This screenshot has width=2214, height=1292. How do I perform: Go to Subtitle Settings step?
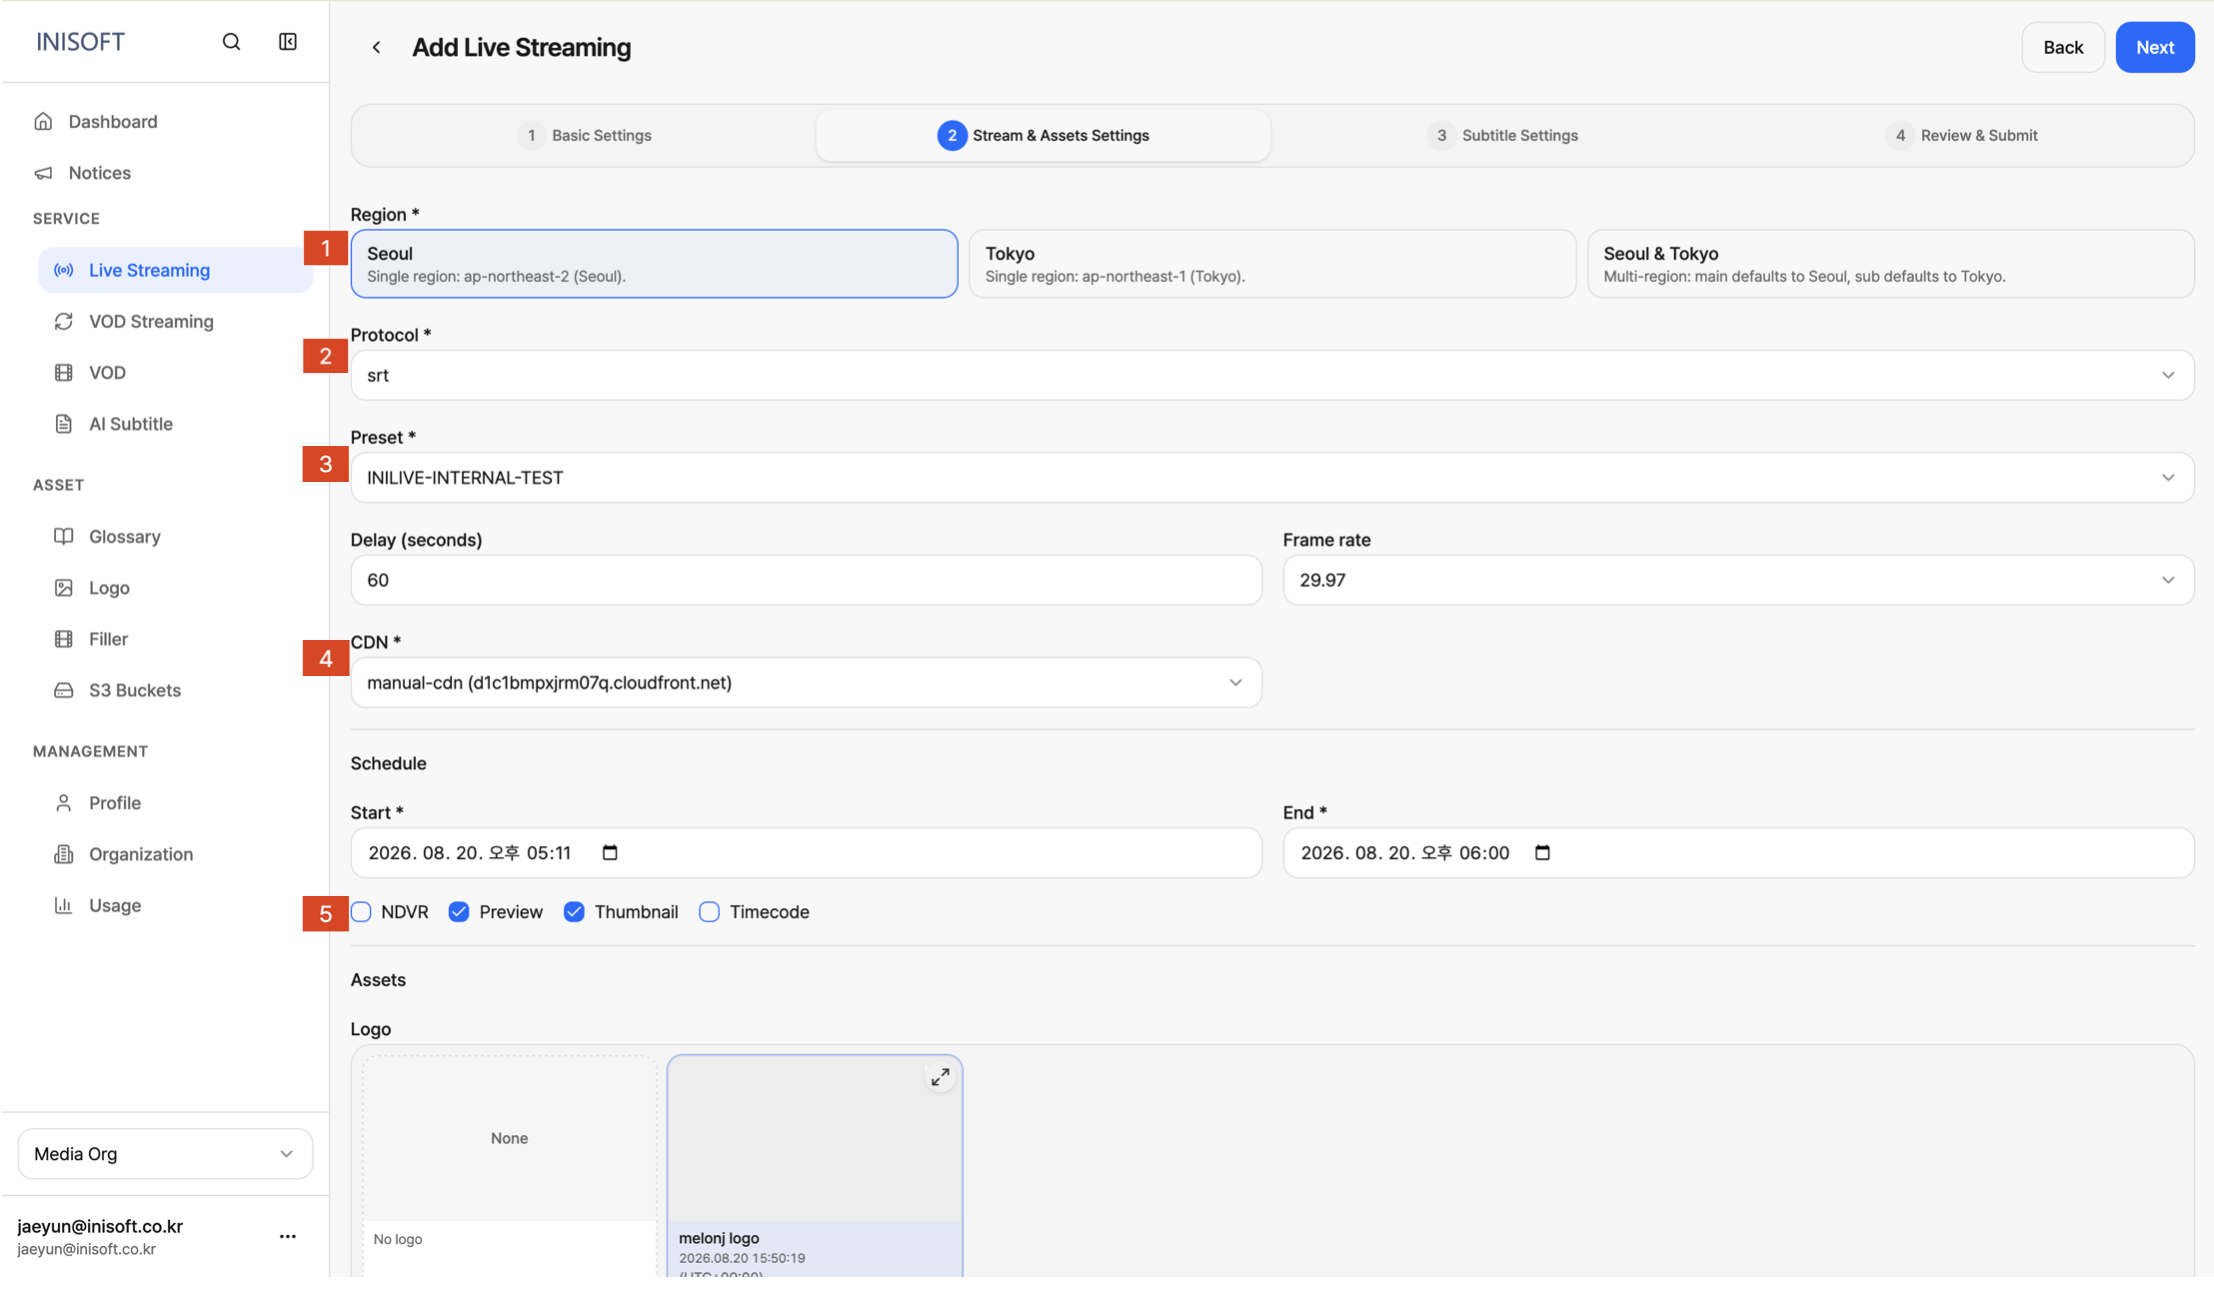click(1502, 135)
